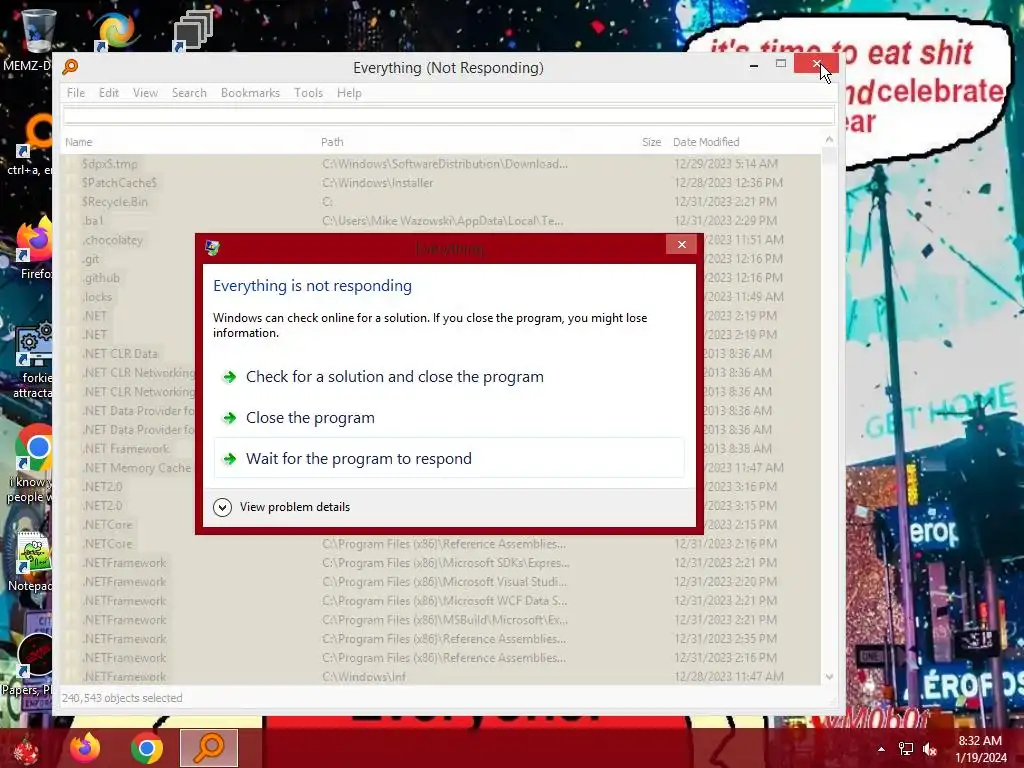Screen dimensions: 1024x768
Task: Expand View problem details
Action: click(x=282, y=507)
